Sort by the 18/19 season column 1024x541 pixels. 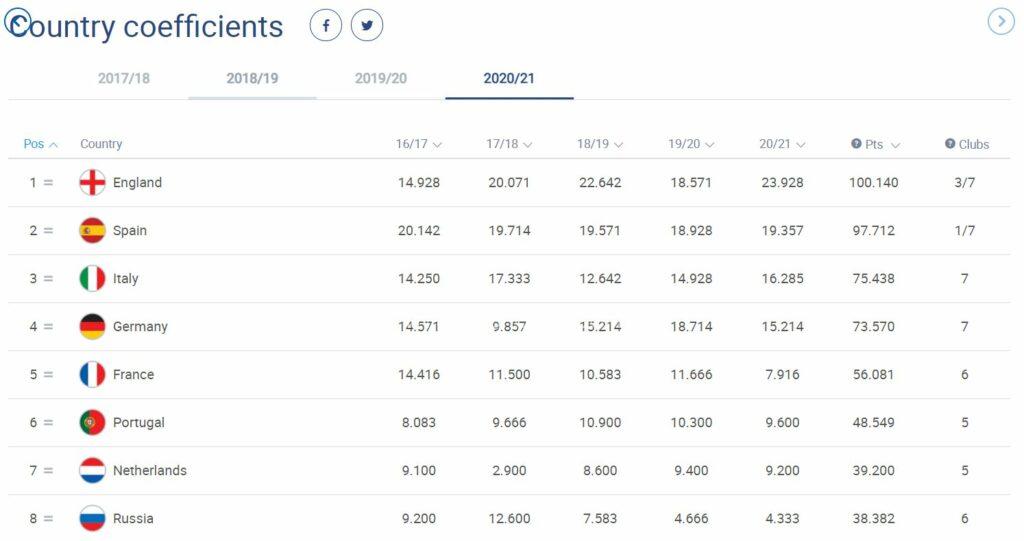point(600,144)
